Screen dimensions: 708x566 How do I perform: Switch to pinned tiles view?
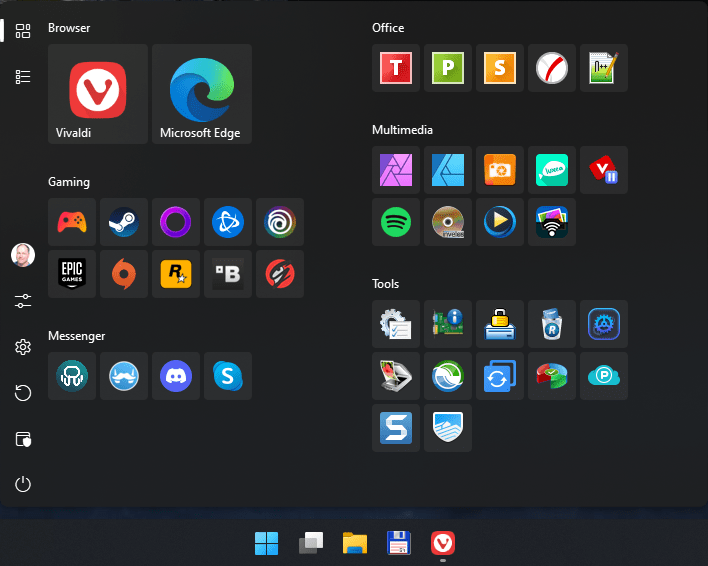(23, 31)
